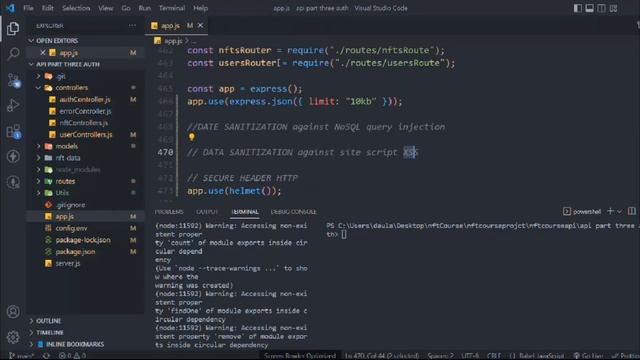This screenshot has width=640, height=360.
Task: Open errors and warnings count in status bar
Action: (72, 356)
